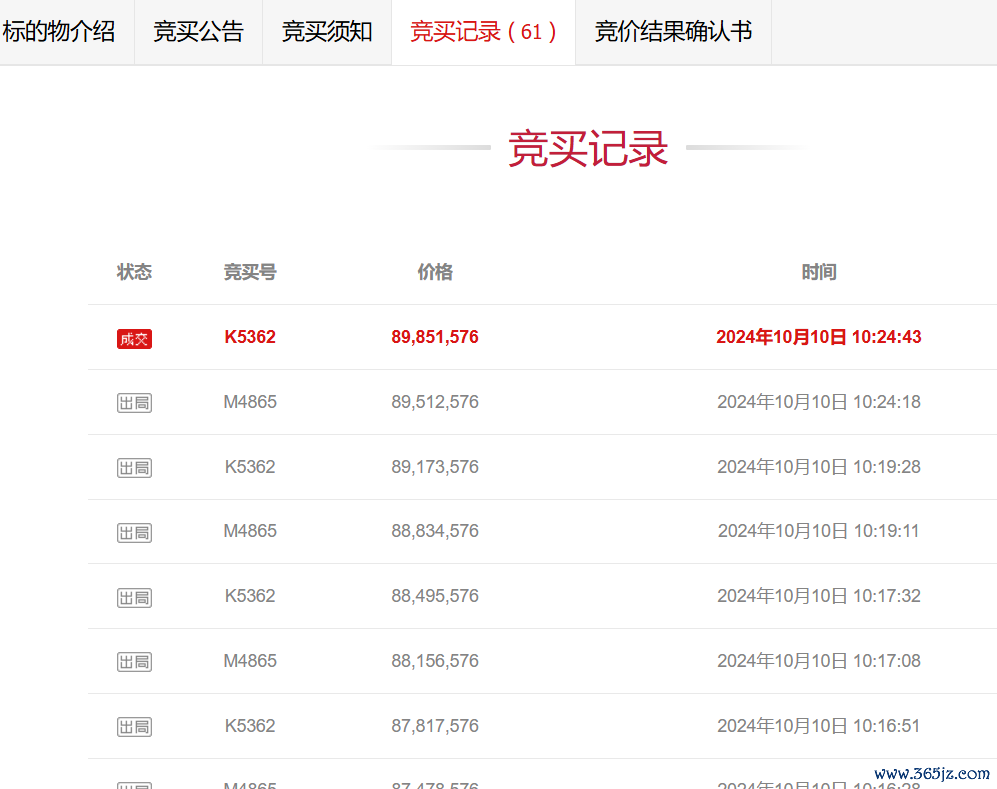Select the winning price 89,851,576
Image resolution: width=997 pixels, height=789 pixels.
point(435,337)
